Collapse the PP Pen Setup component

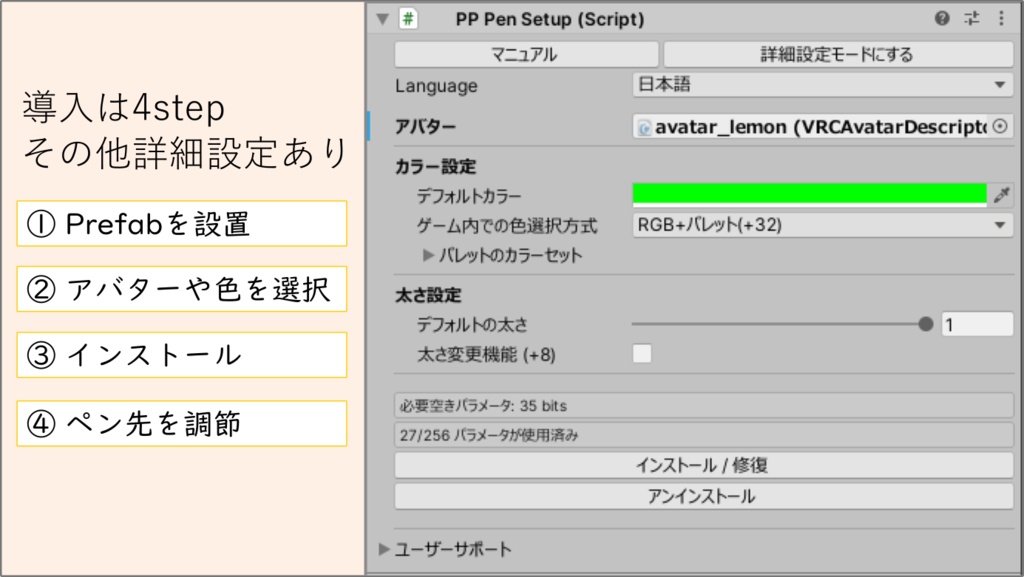381,19
